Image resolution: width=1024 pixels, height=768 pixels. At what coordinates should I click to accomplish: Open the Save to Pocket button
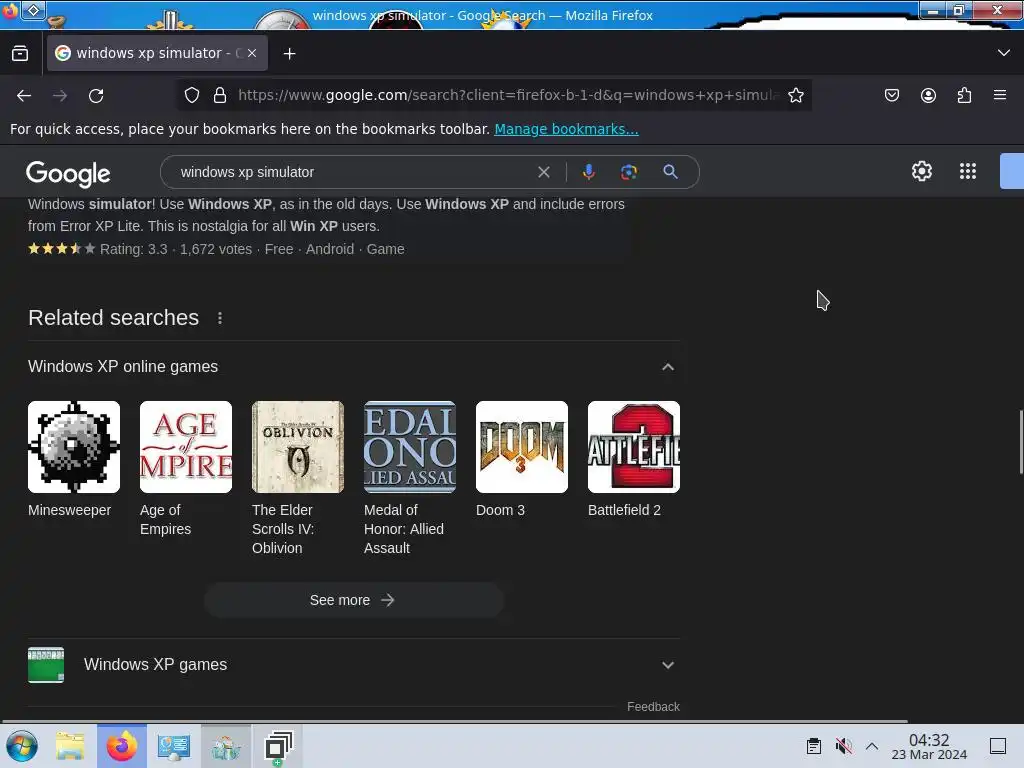tap(891, 95)
